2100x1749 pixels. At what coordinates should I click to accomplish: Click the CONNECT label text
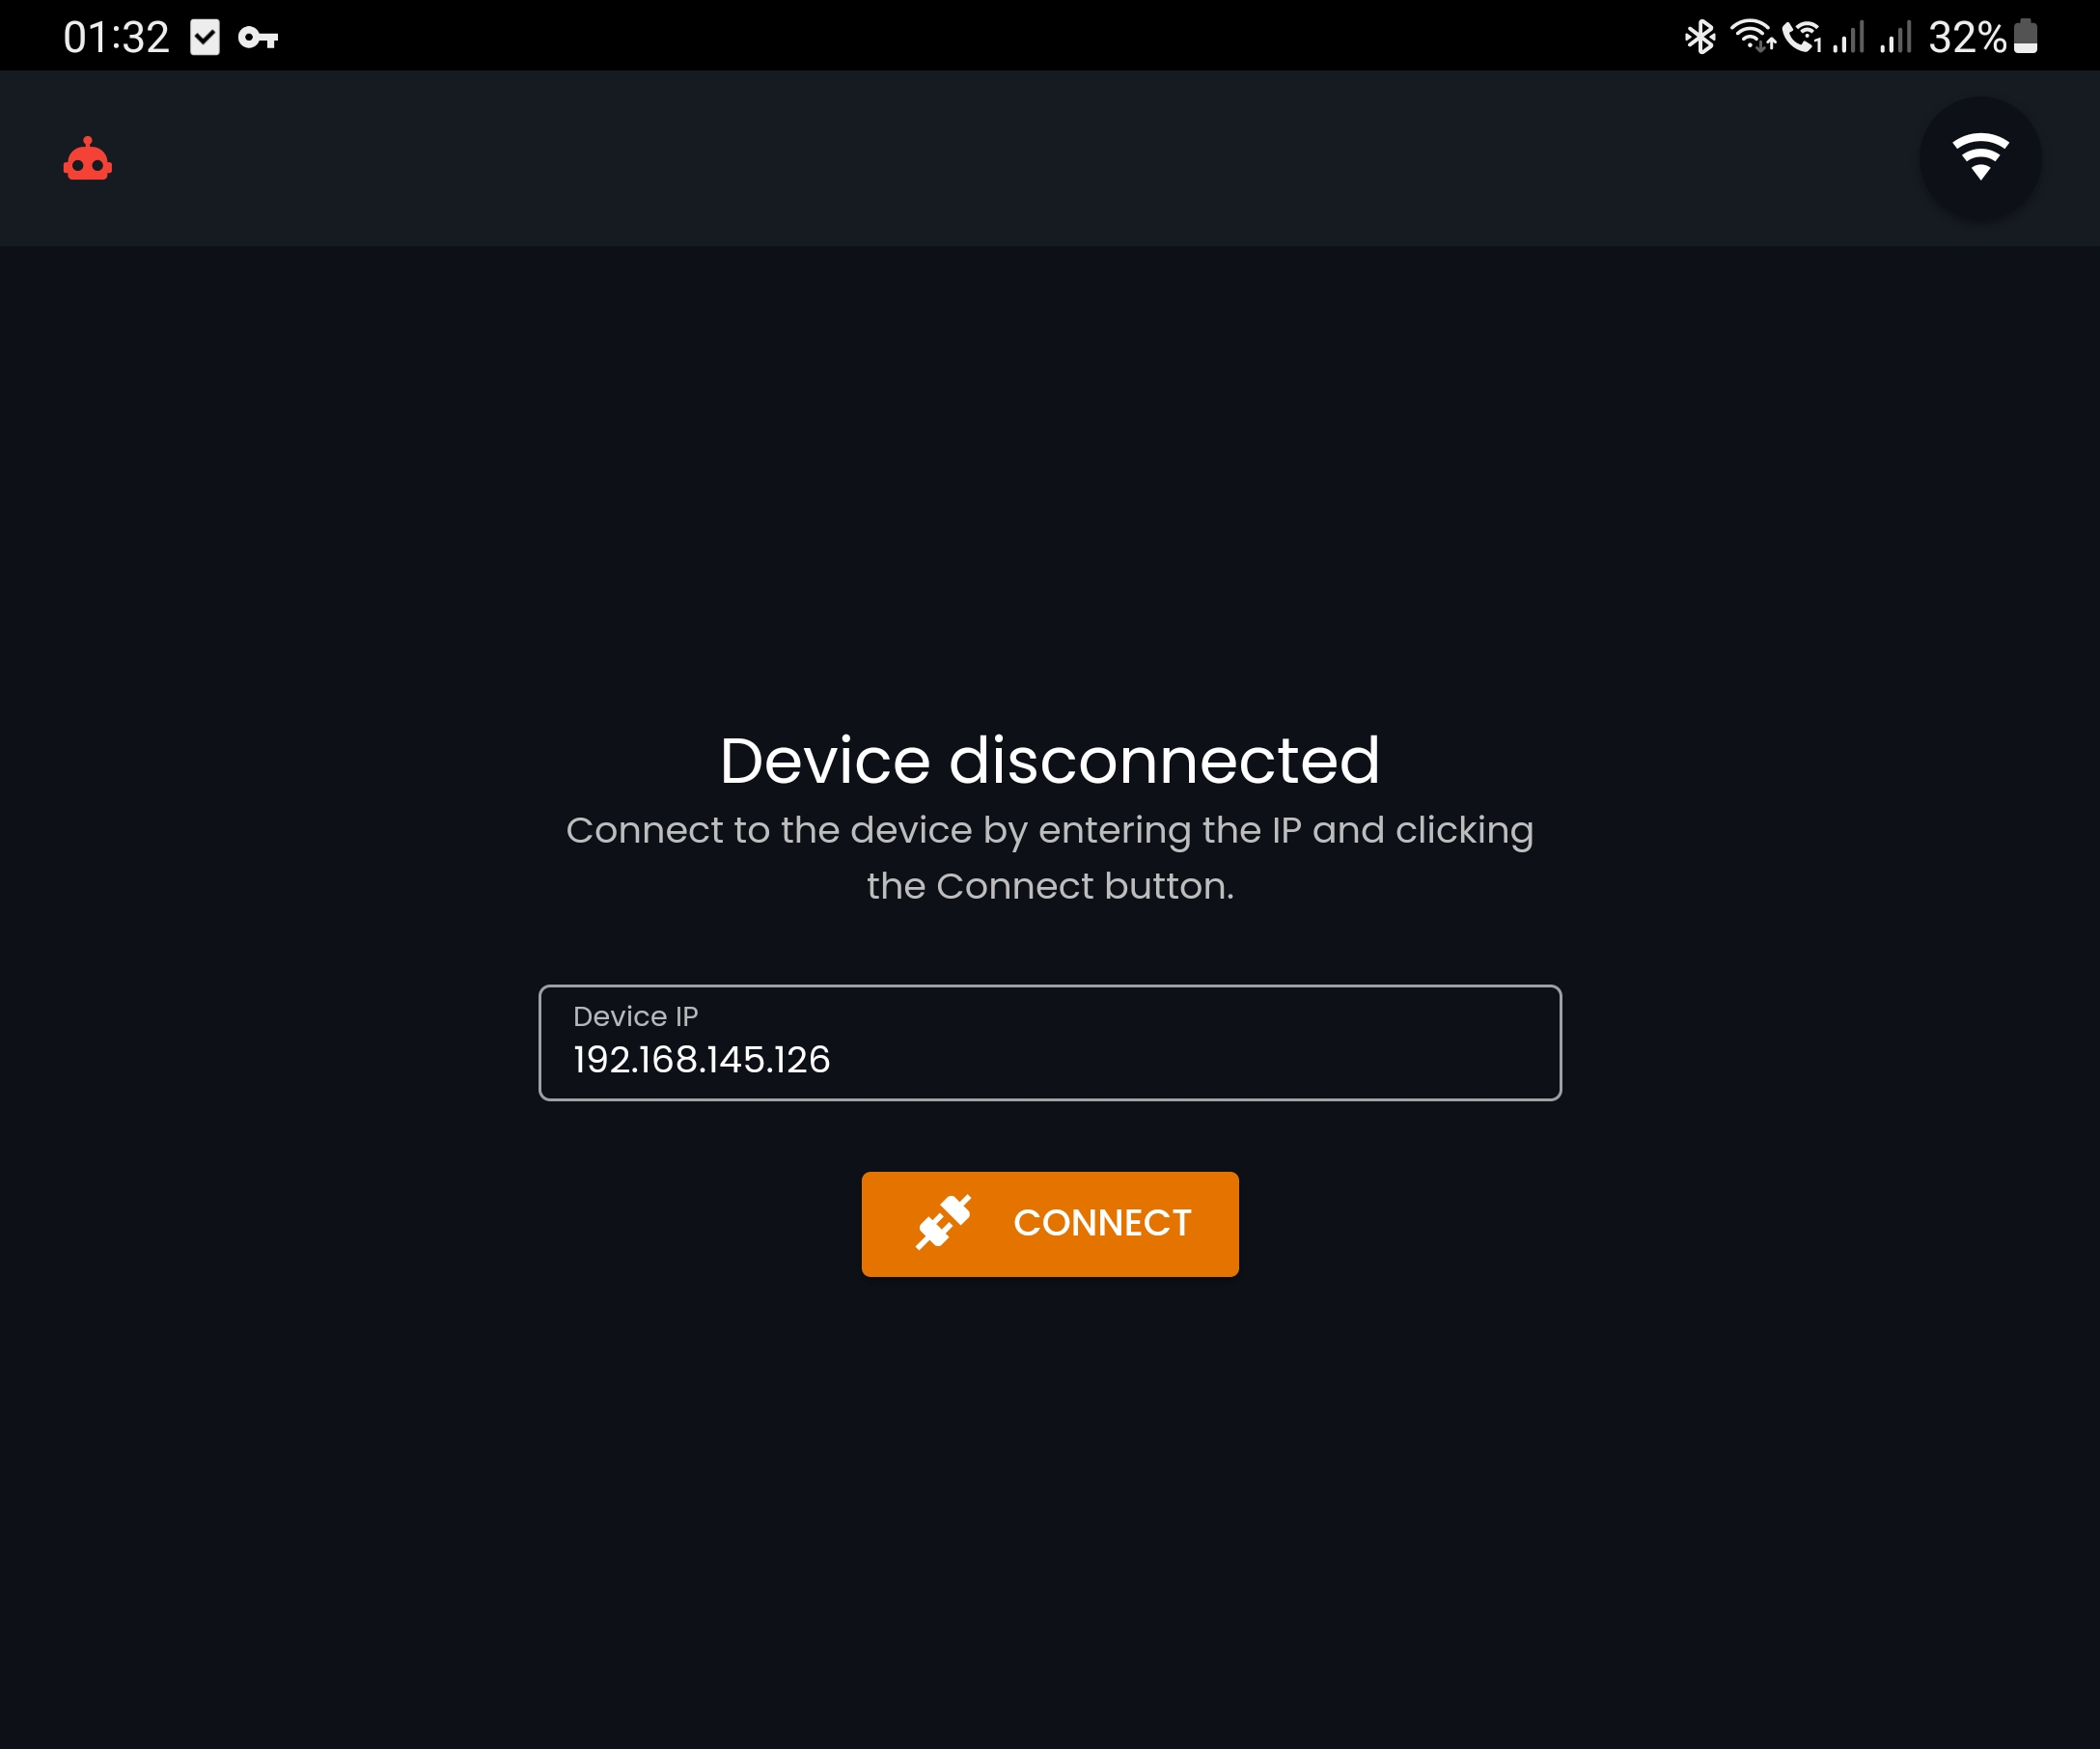[1102, 1223]
